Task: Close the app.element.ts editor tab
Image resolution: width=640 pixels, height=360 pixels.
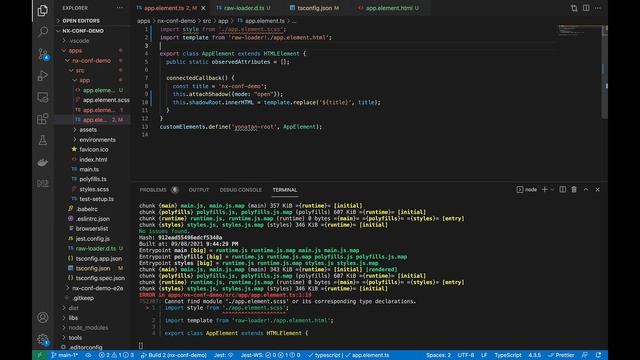Action: (203, 8)
